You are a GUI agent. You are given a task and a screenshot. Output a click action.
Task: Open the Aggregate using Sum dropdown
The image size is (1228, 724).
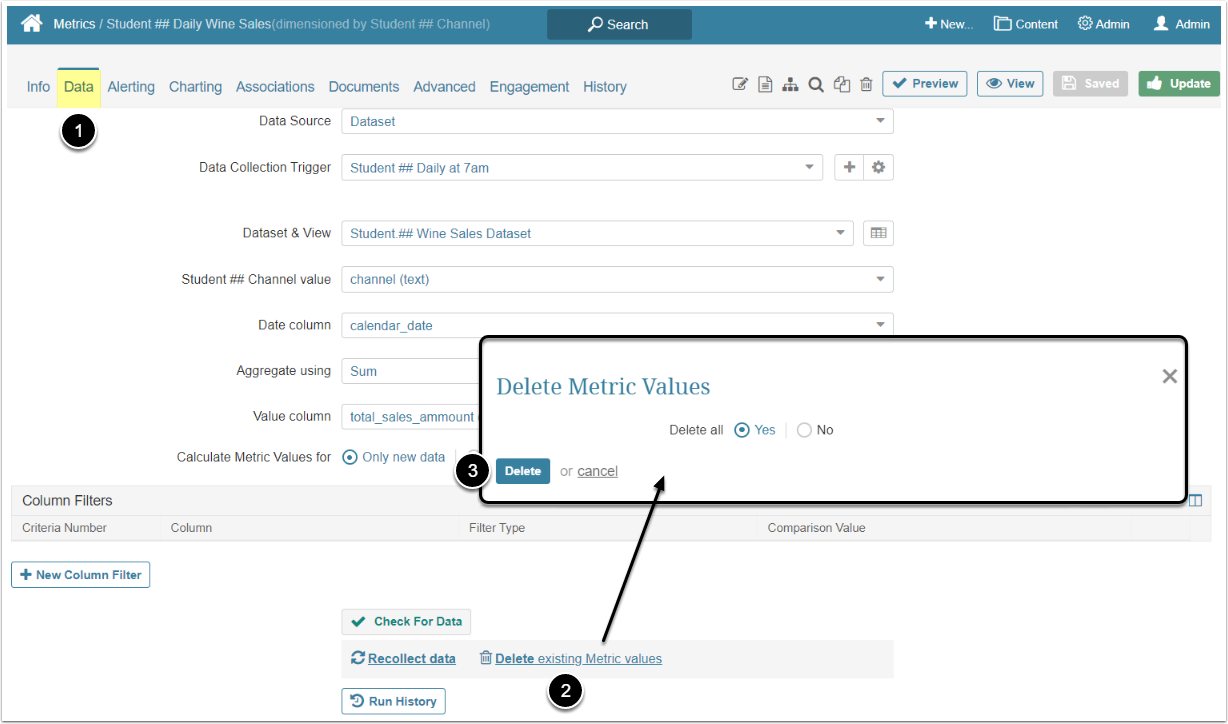tap(411, 371)
